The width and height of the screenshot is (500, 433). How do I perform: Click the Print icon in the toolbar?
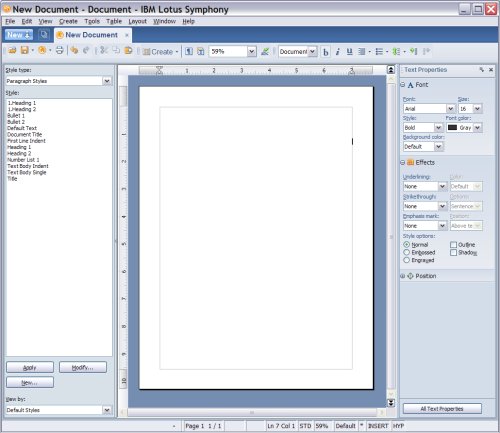(59, 51)
